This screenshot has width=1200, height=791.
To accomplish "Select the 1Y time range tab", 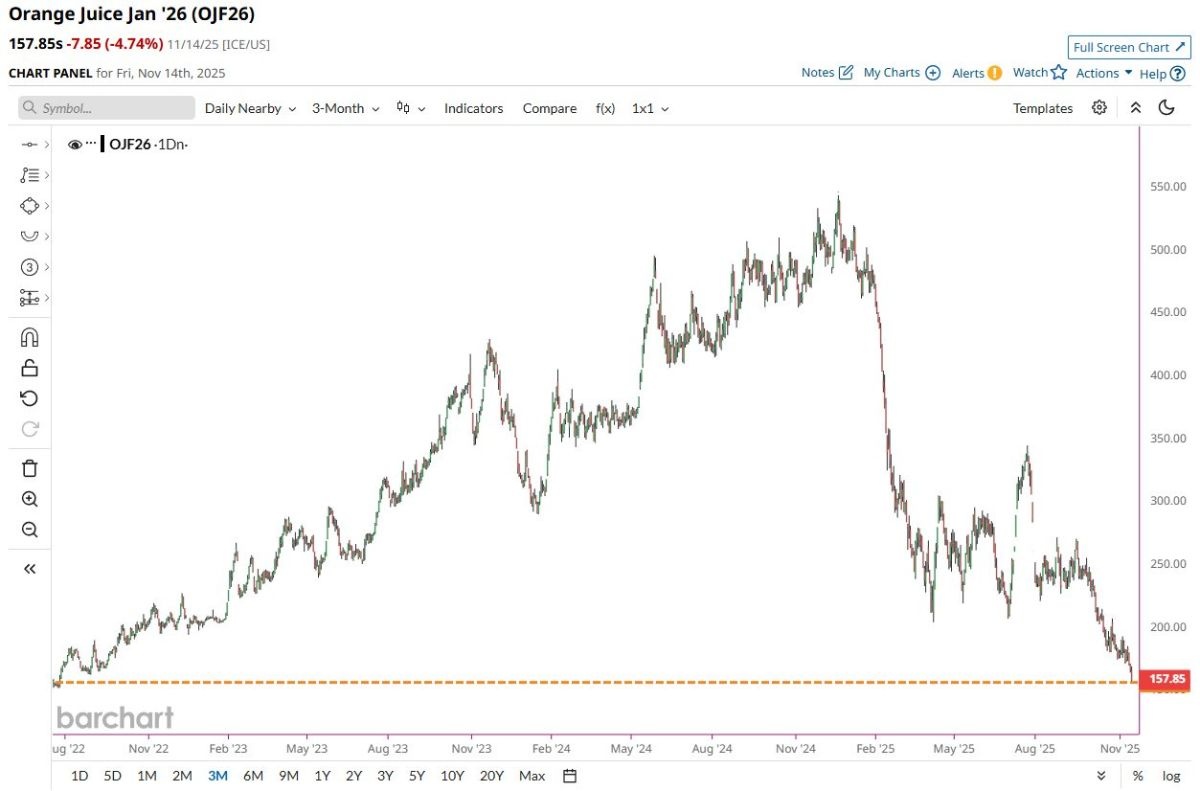I will point(322,776).
